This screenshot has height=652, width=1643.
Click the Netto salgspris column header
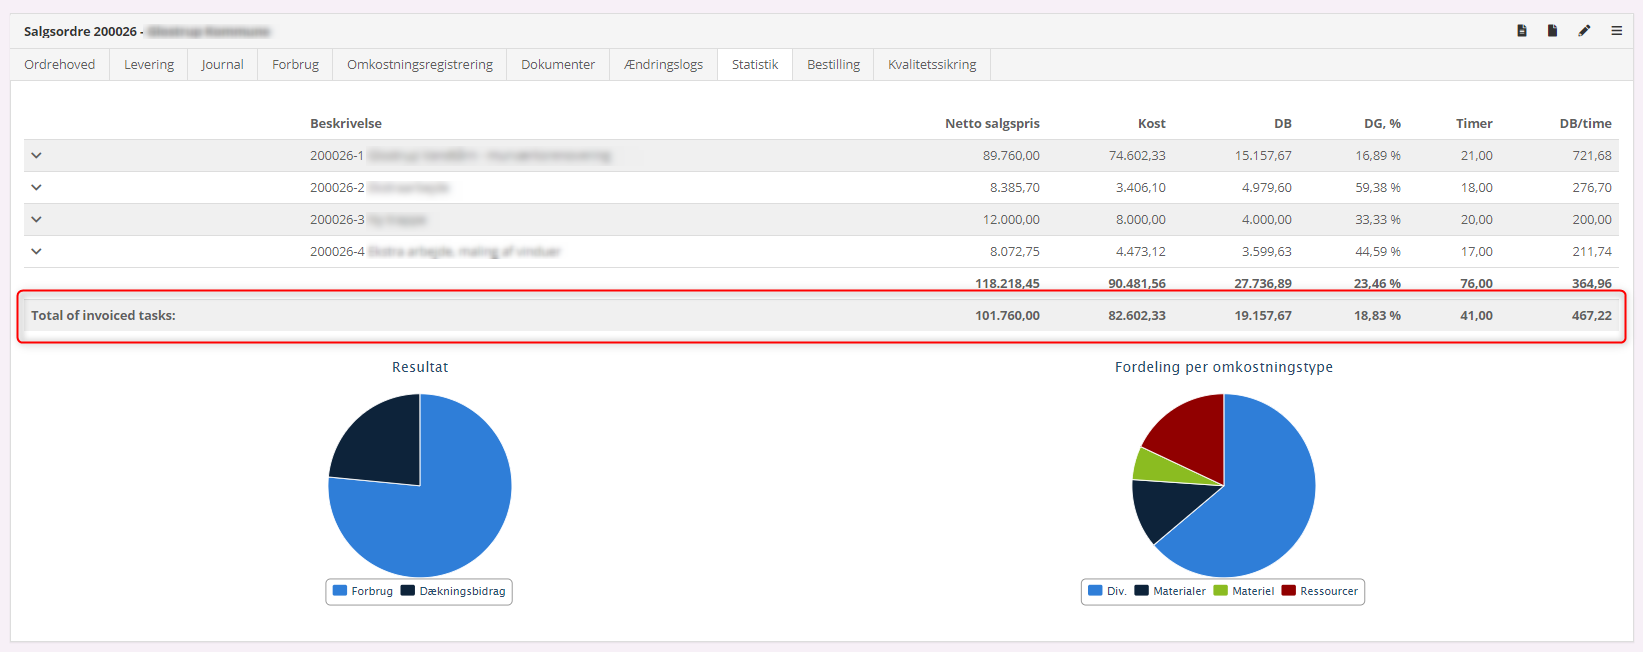point(992,123)
